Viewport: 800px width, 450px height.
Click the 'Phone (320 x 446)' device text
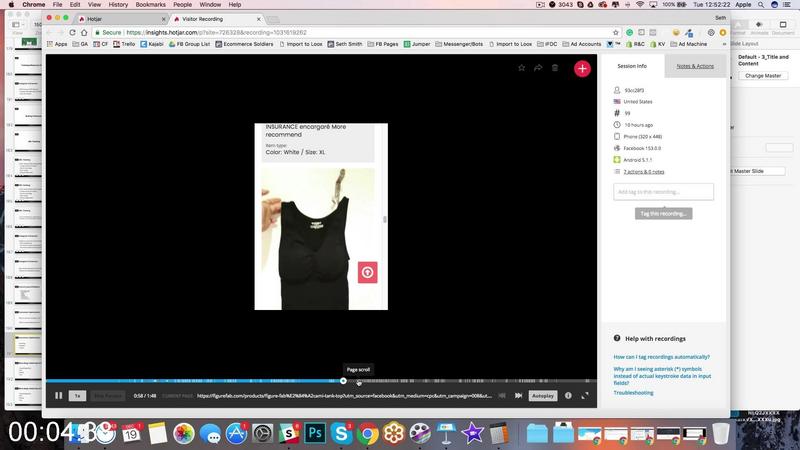(x=642, y=136)
